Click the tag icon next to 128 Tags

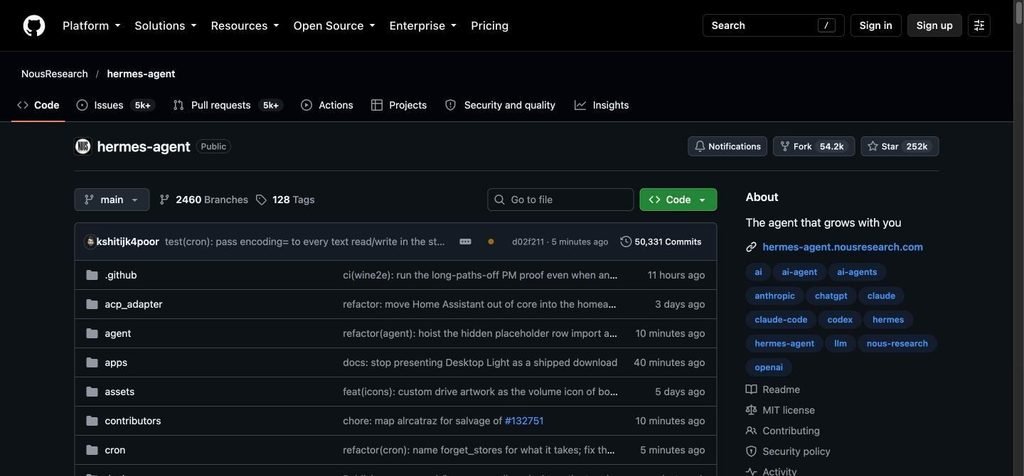coord(261,200)
